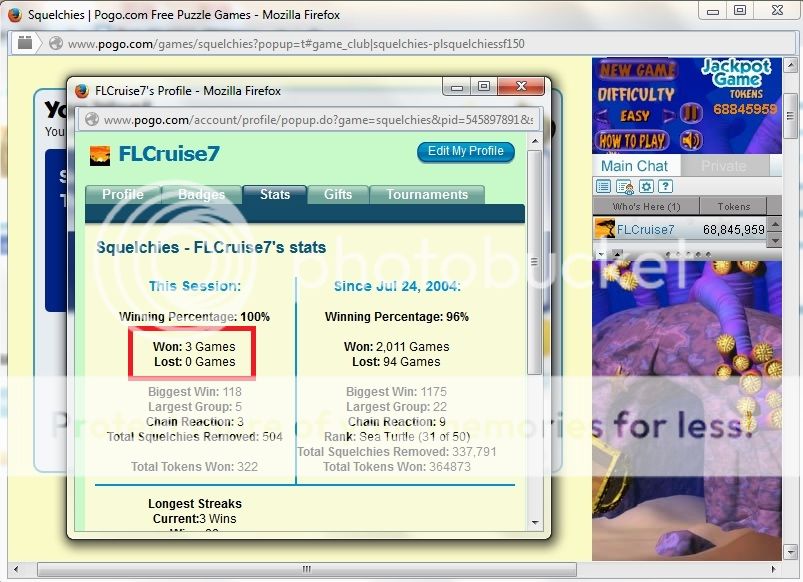Screen dimensions: 803x582
Task: Click the folder icon left of main address bar
Action: 25,42
